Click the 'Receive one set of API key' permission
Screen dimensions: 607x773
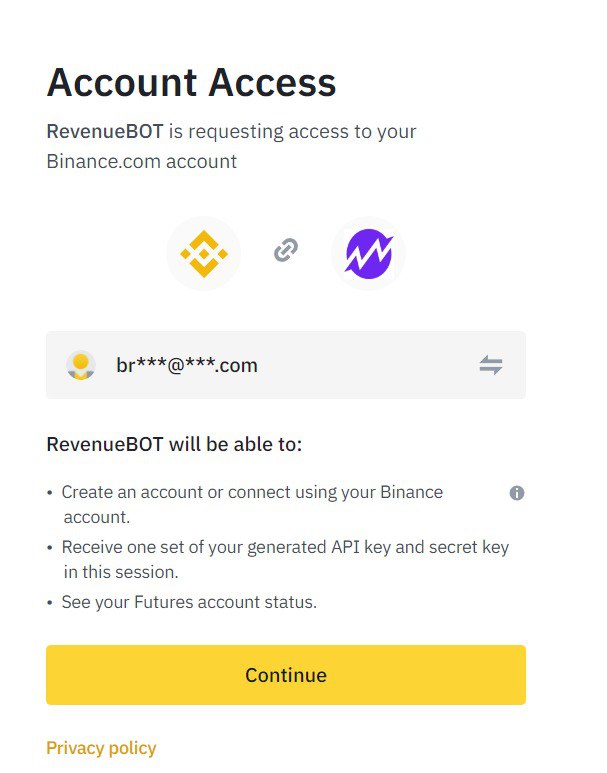pos(285,547)
